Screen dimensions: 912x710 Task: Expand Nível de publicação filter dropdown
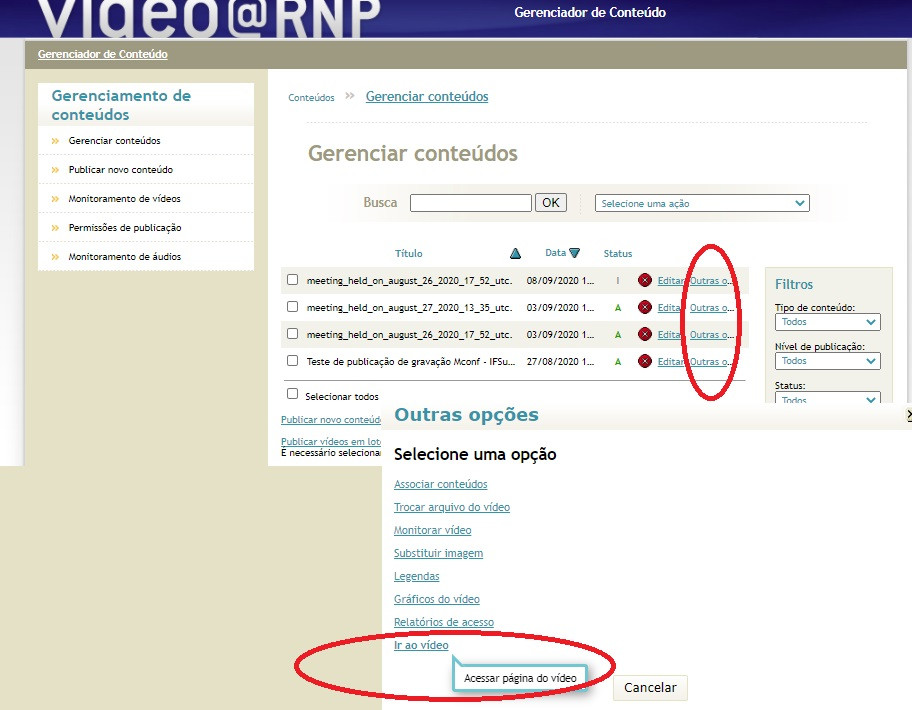point(828,361)
